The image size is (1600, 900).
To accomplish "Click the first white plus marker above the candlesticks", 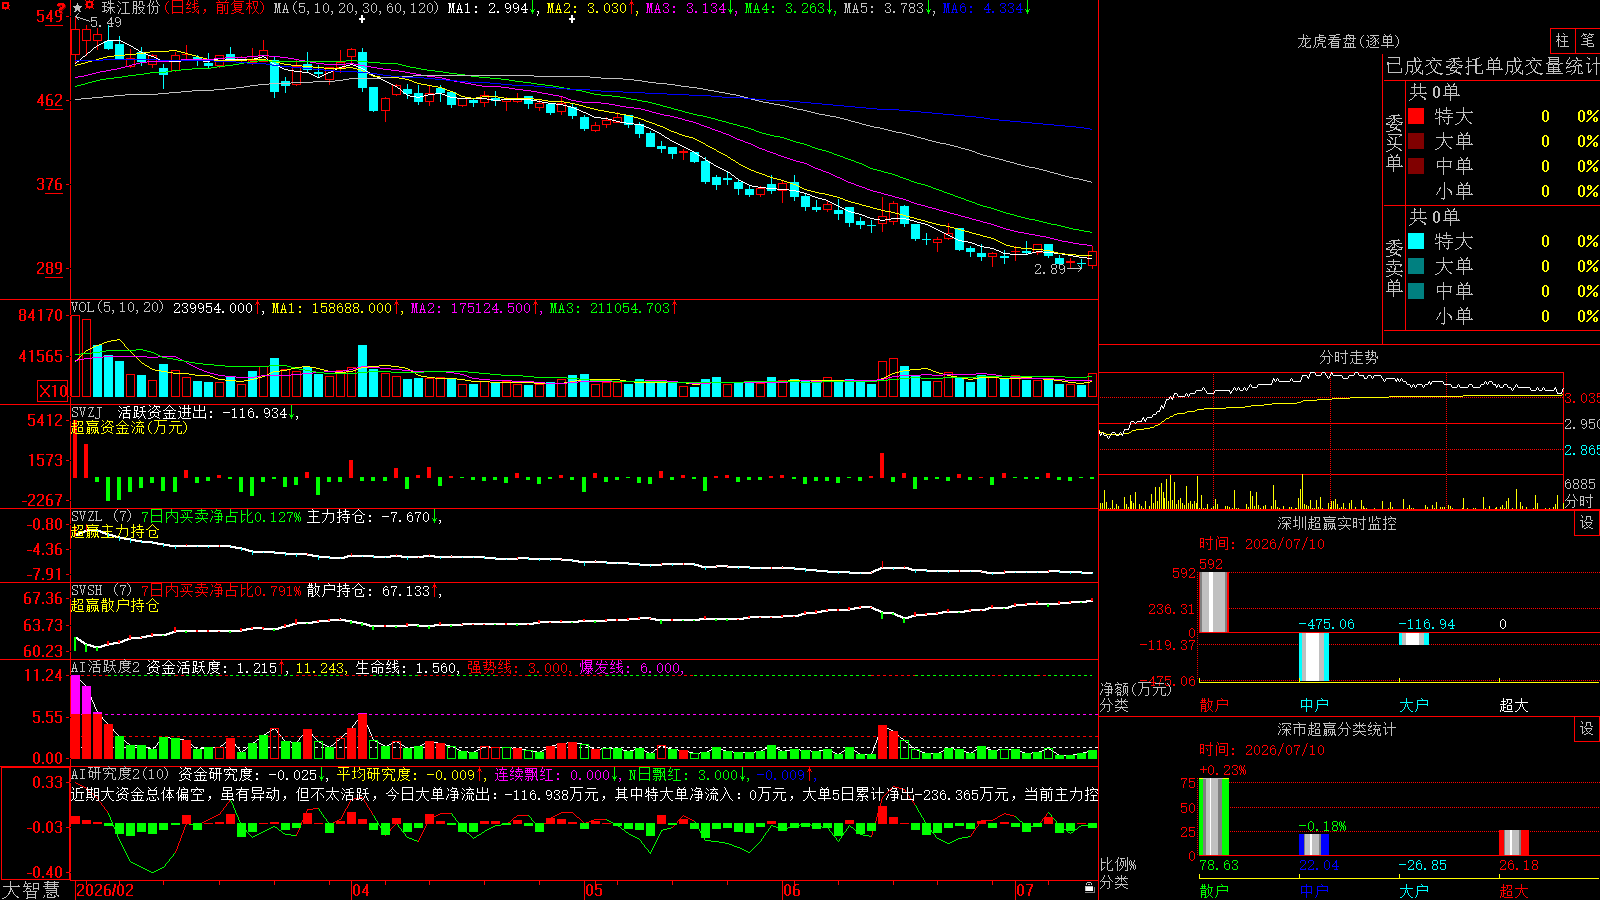I will point(361,19).
